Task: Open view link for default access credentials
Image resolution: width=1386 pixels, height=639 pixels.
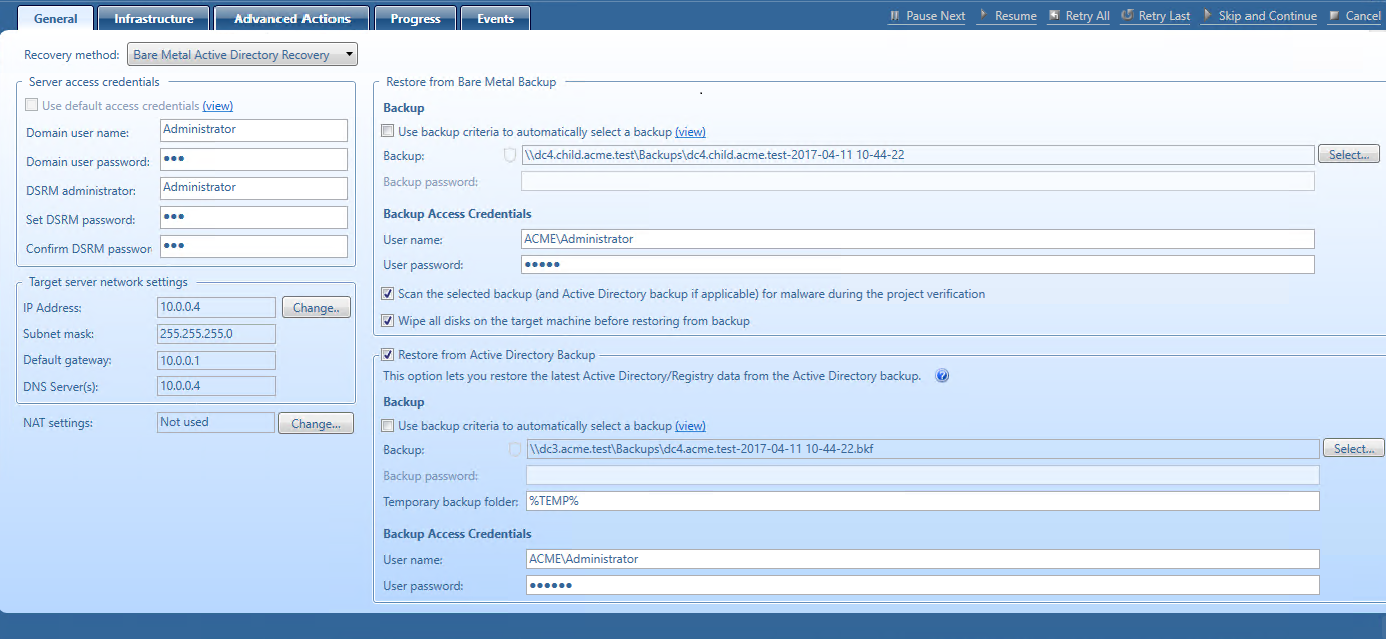Action: [x=217, y=105]
